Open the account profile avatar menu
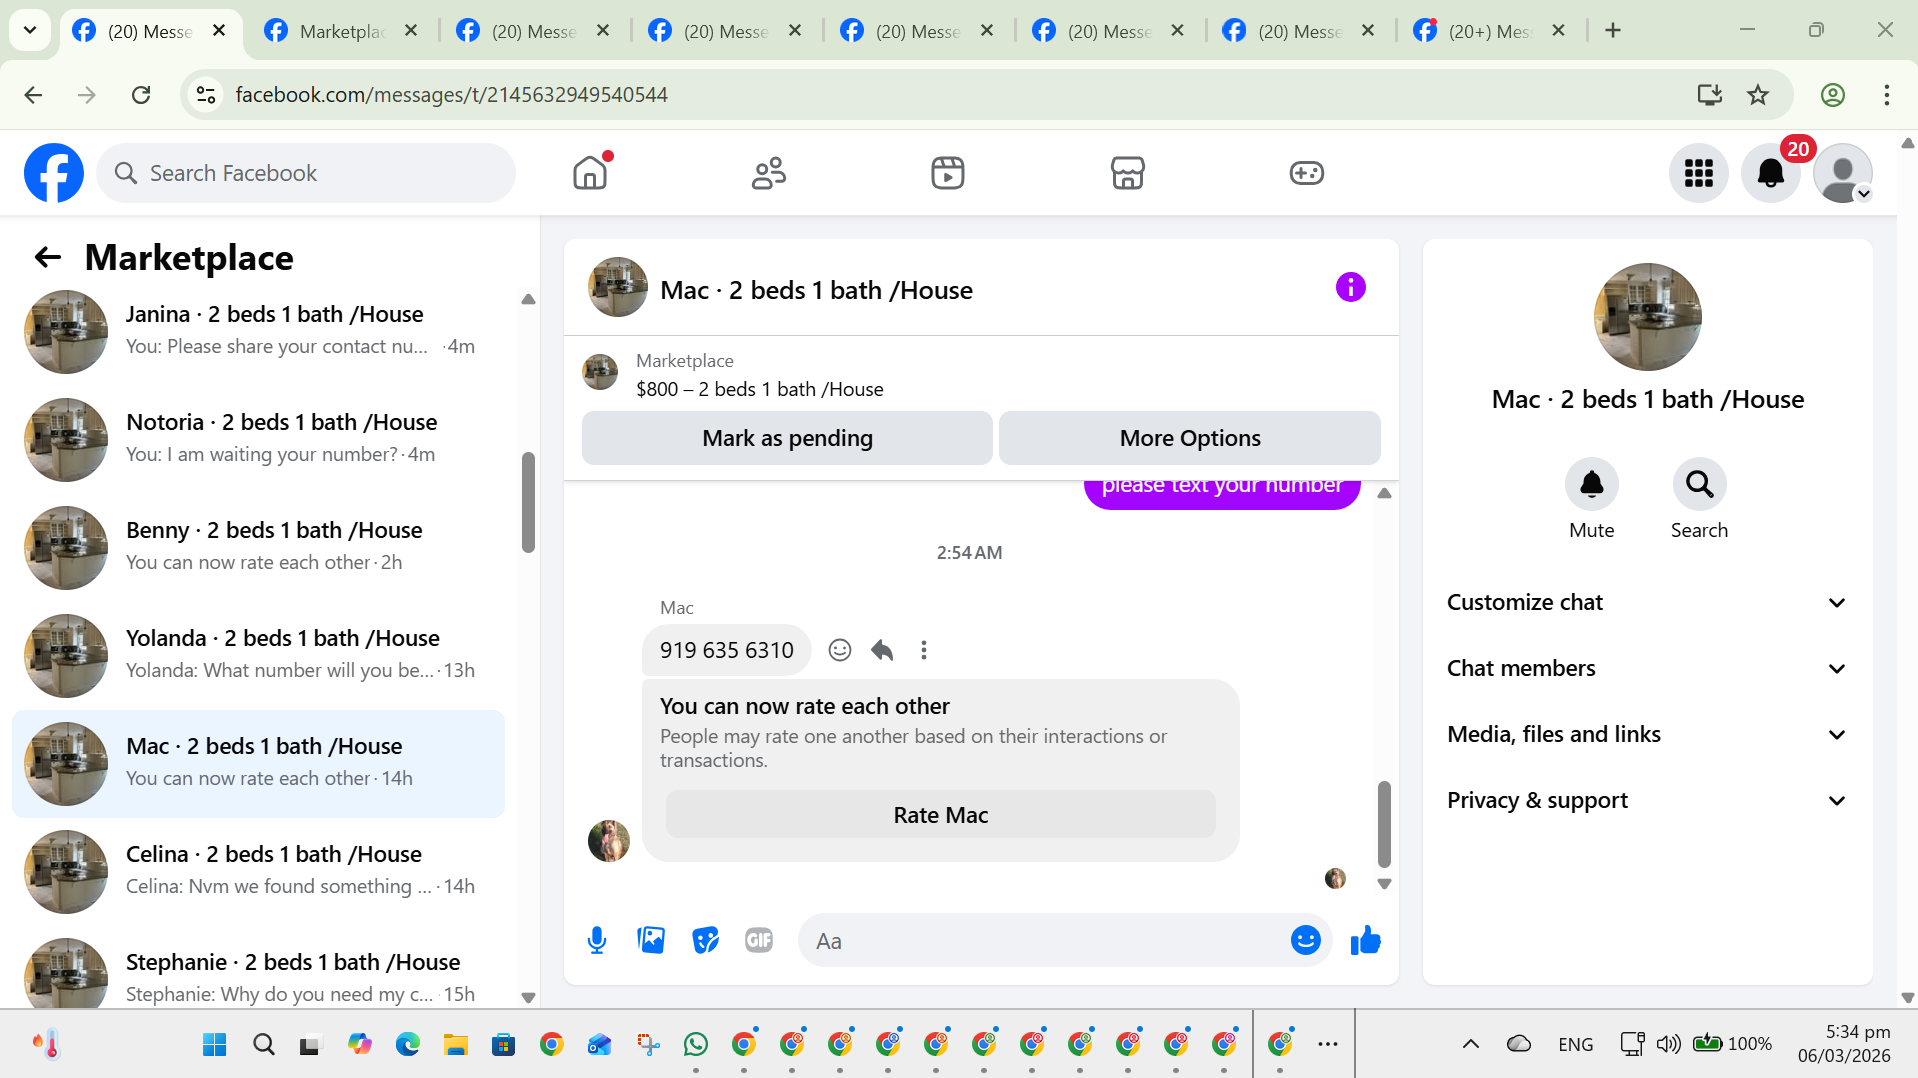This screenshot has height=1078, width=1918. point(1843,173)
